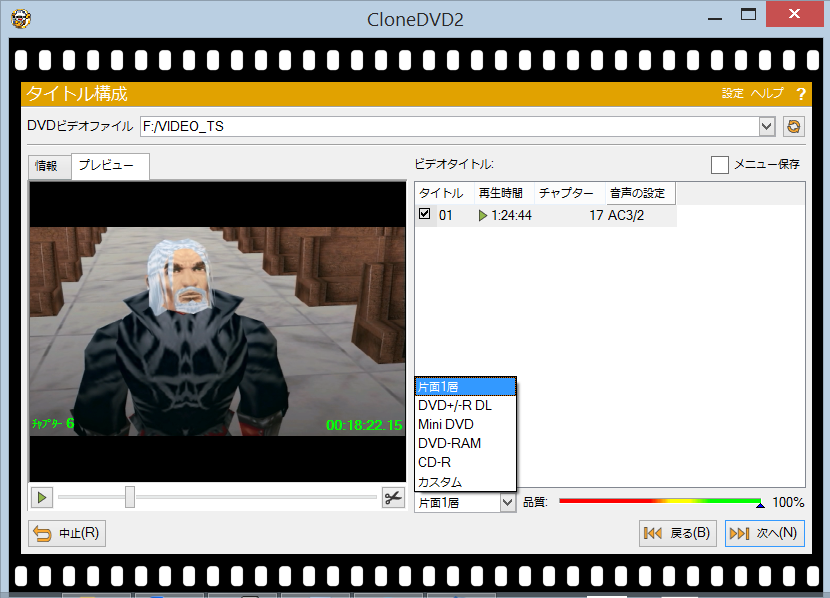Click the CloneDVD2 sheep app icon

coord(21,19)
